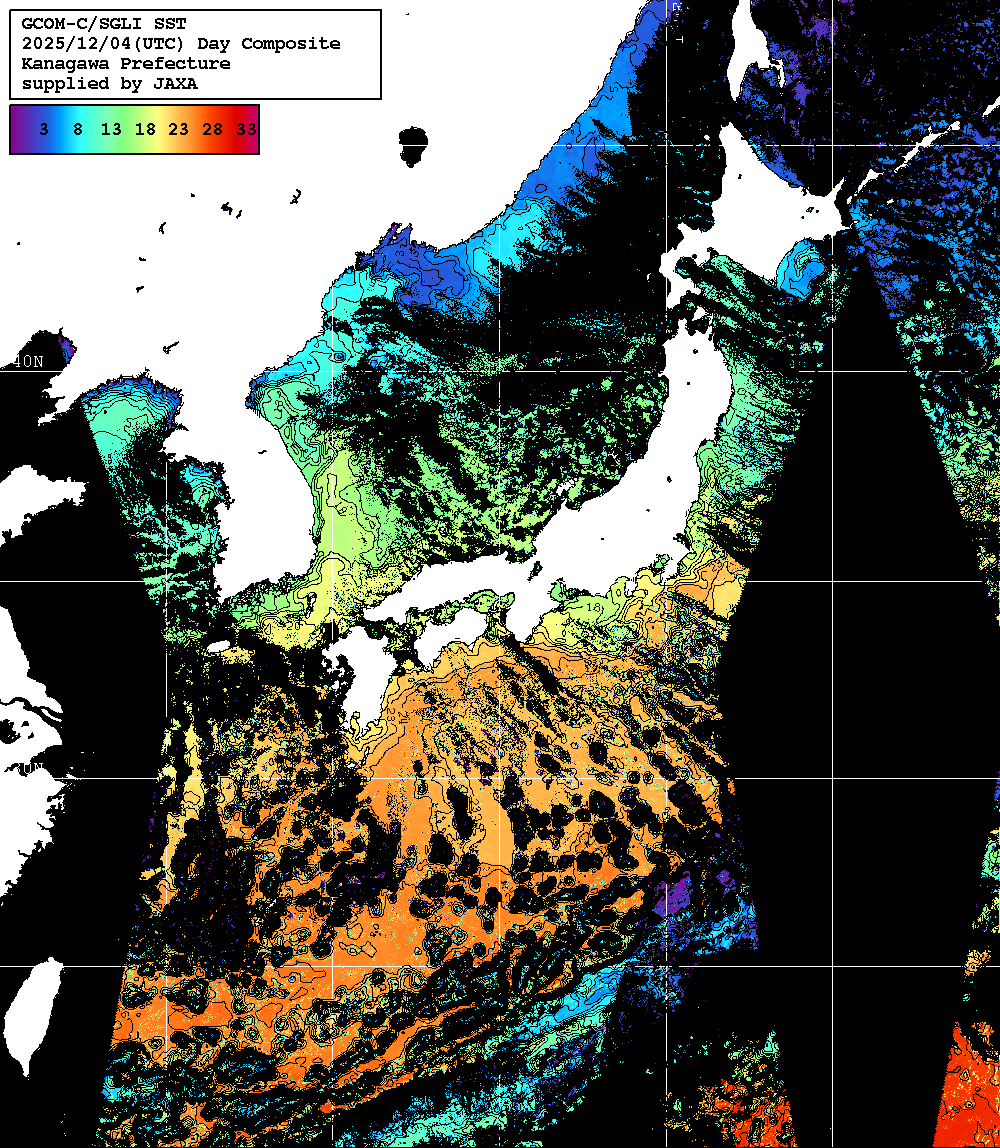The width and height of the screenshot is (1000, 1148).
Task: Pick the red 33 end of scale
Action: 247,129
